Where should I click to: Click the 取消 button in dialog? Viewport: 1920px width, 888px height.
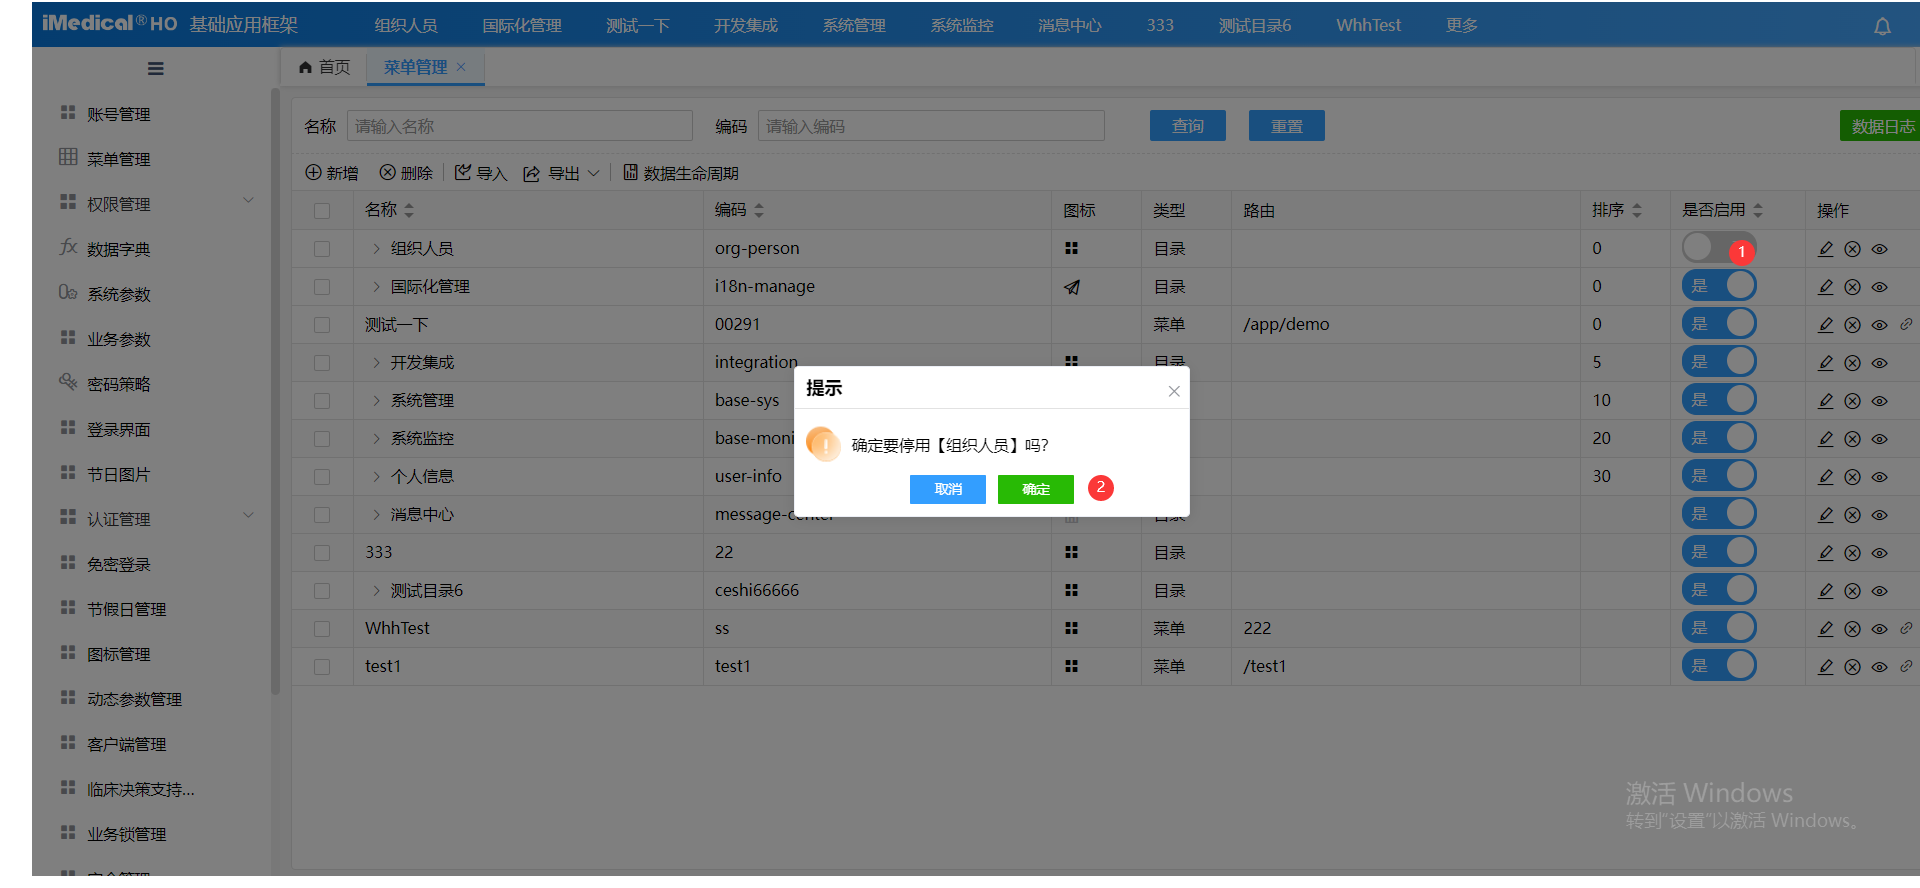tap(947, 489)
